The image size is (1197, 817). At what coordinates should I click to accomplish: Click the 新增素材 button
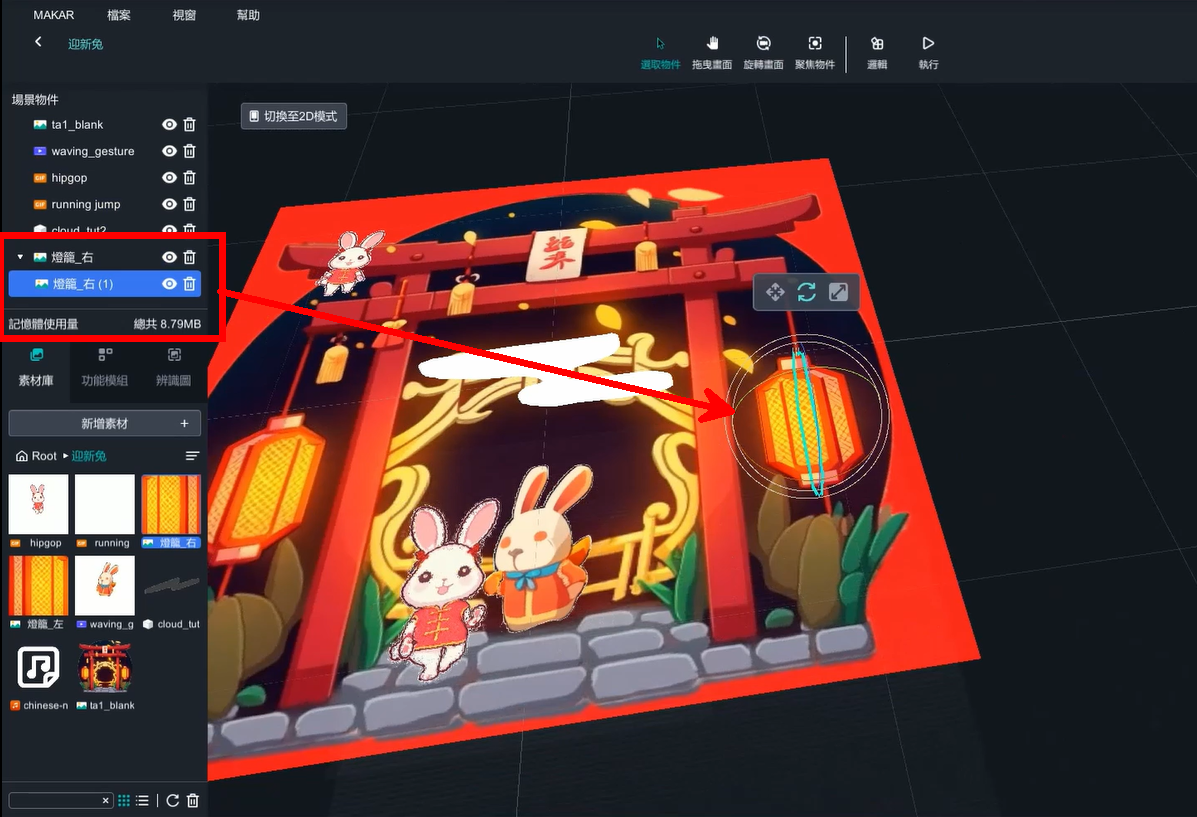click(104, 423)
